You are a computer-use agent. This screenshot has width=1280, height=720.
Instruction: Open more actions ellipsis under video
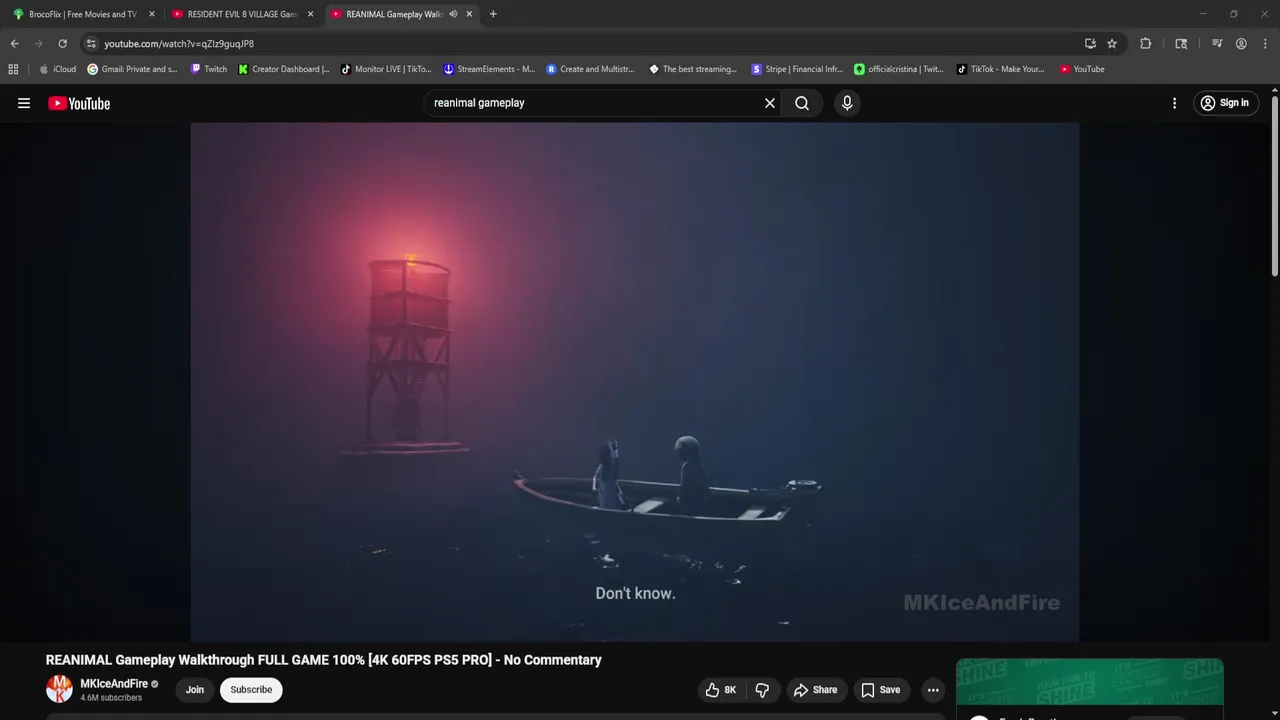coord(933,690)
